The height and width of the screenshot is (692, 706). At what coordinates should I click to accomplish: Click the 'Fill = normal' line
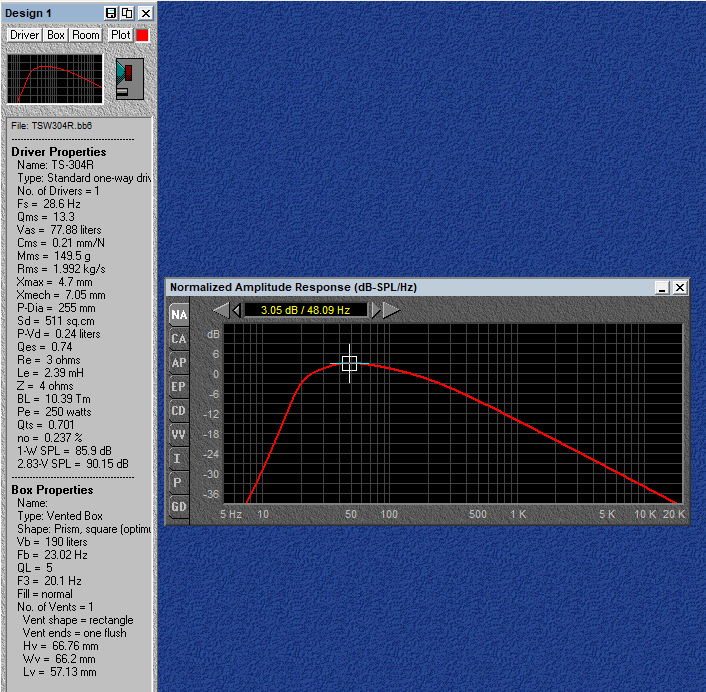tap(45, 594)
